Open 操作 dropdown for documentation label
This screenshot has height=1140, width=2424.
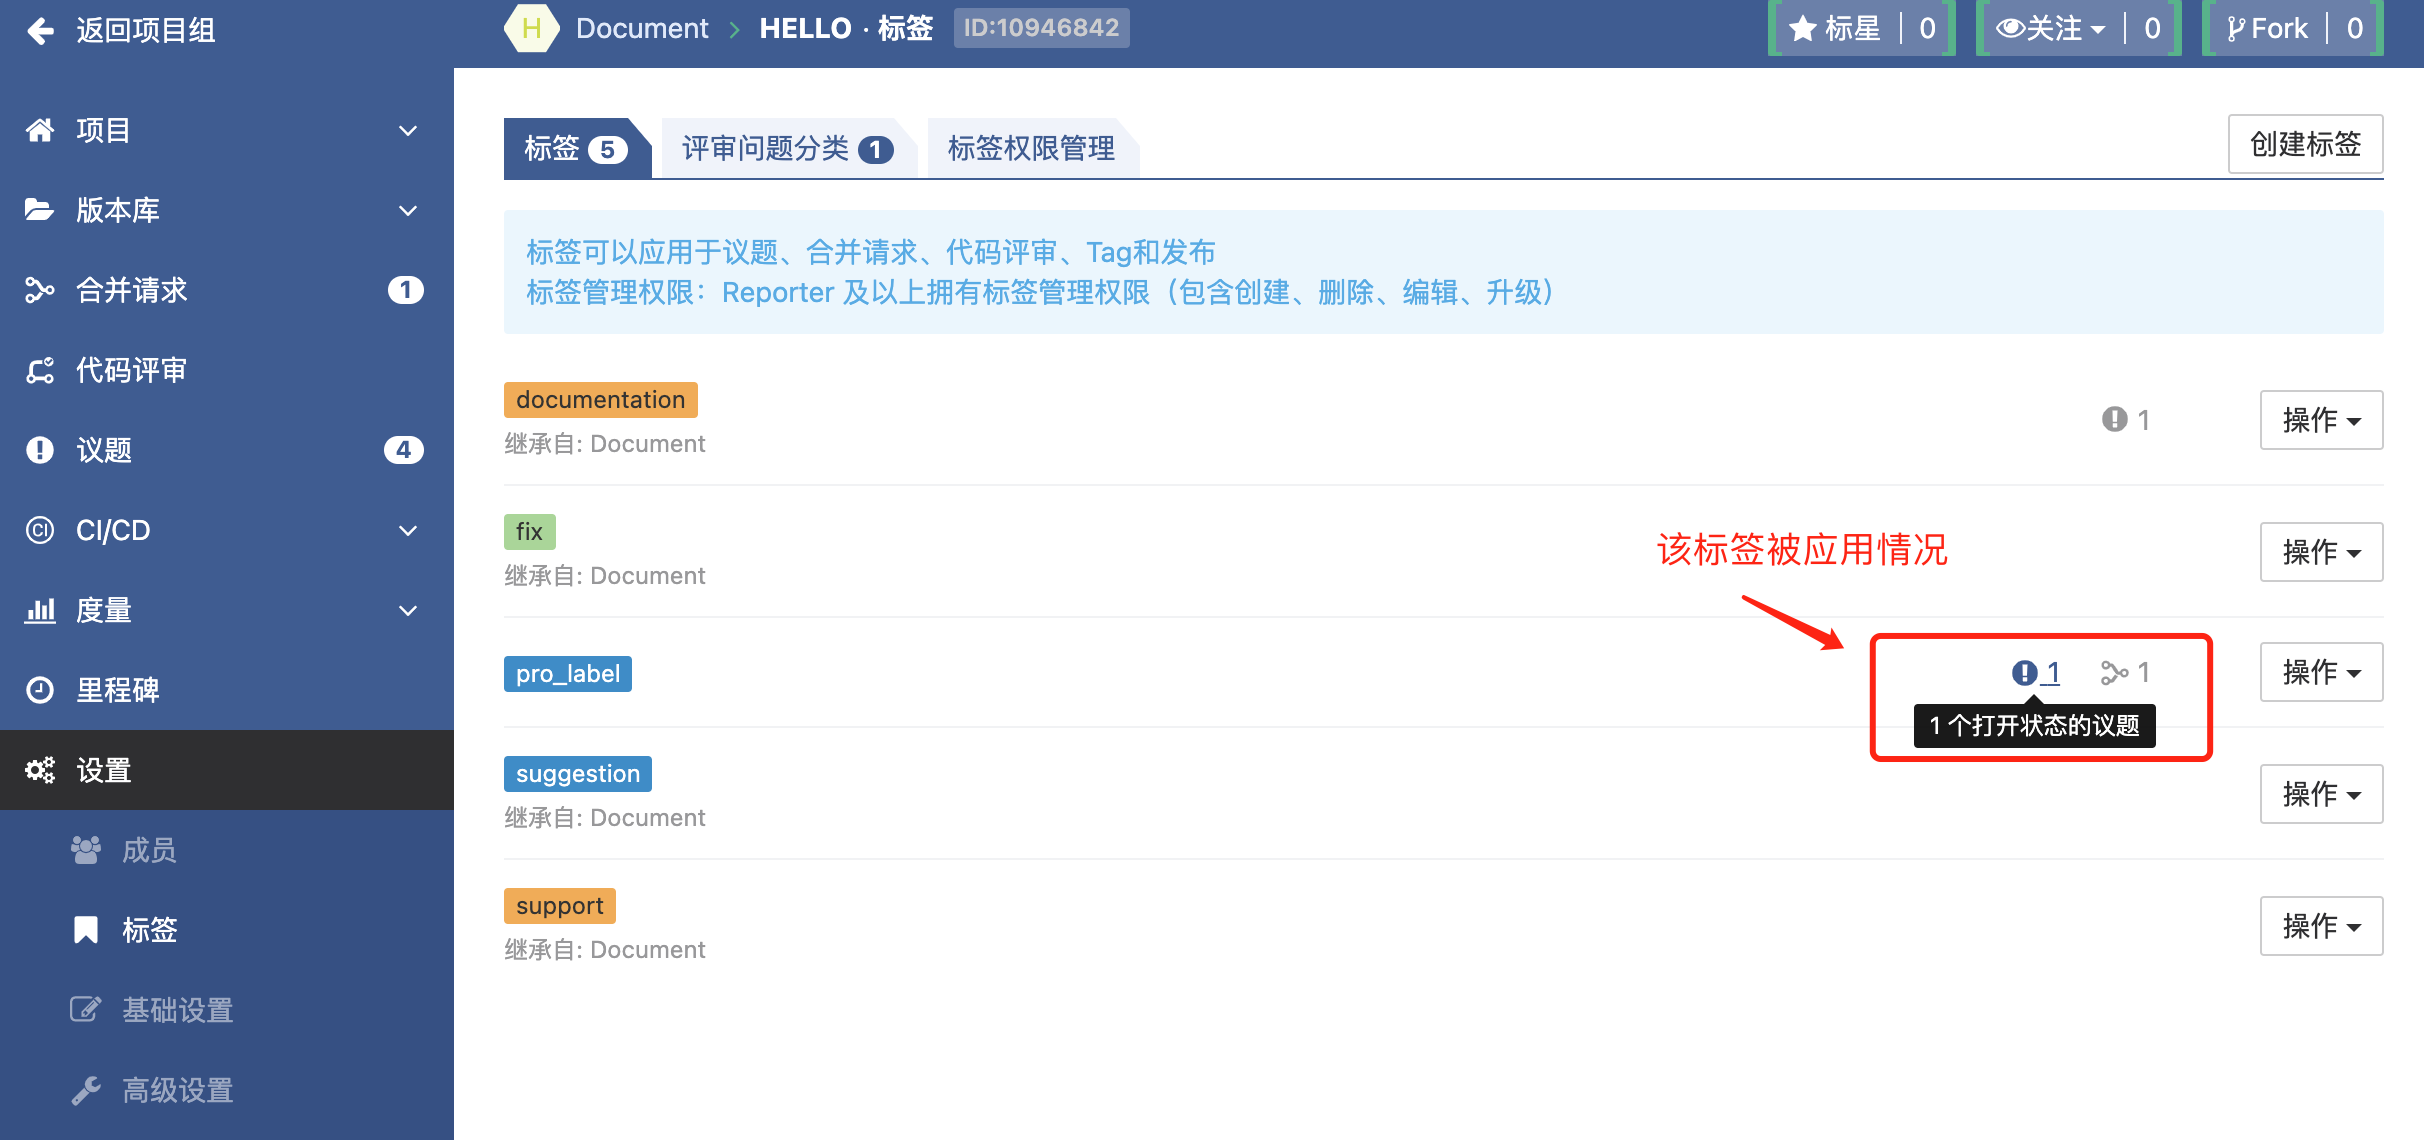pyautogui.click(x=2320, y=420)
